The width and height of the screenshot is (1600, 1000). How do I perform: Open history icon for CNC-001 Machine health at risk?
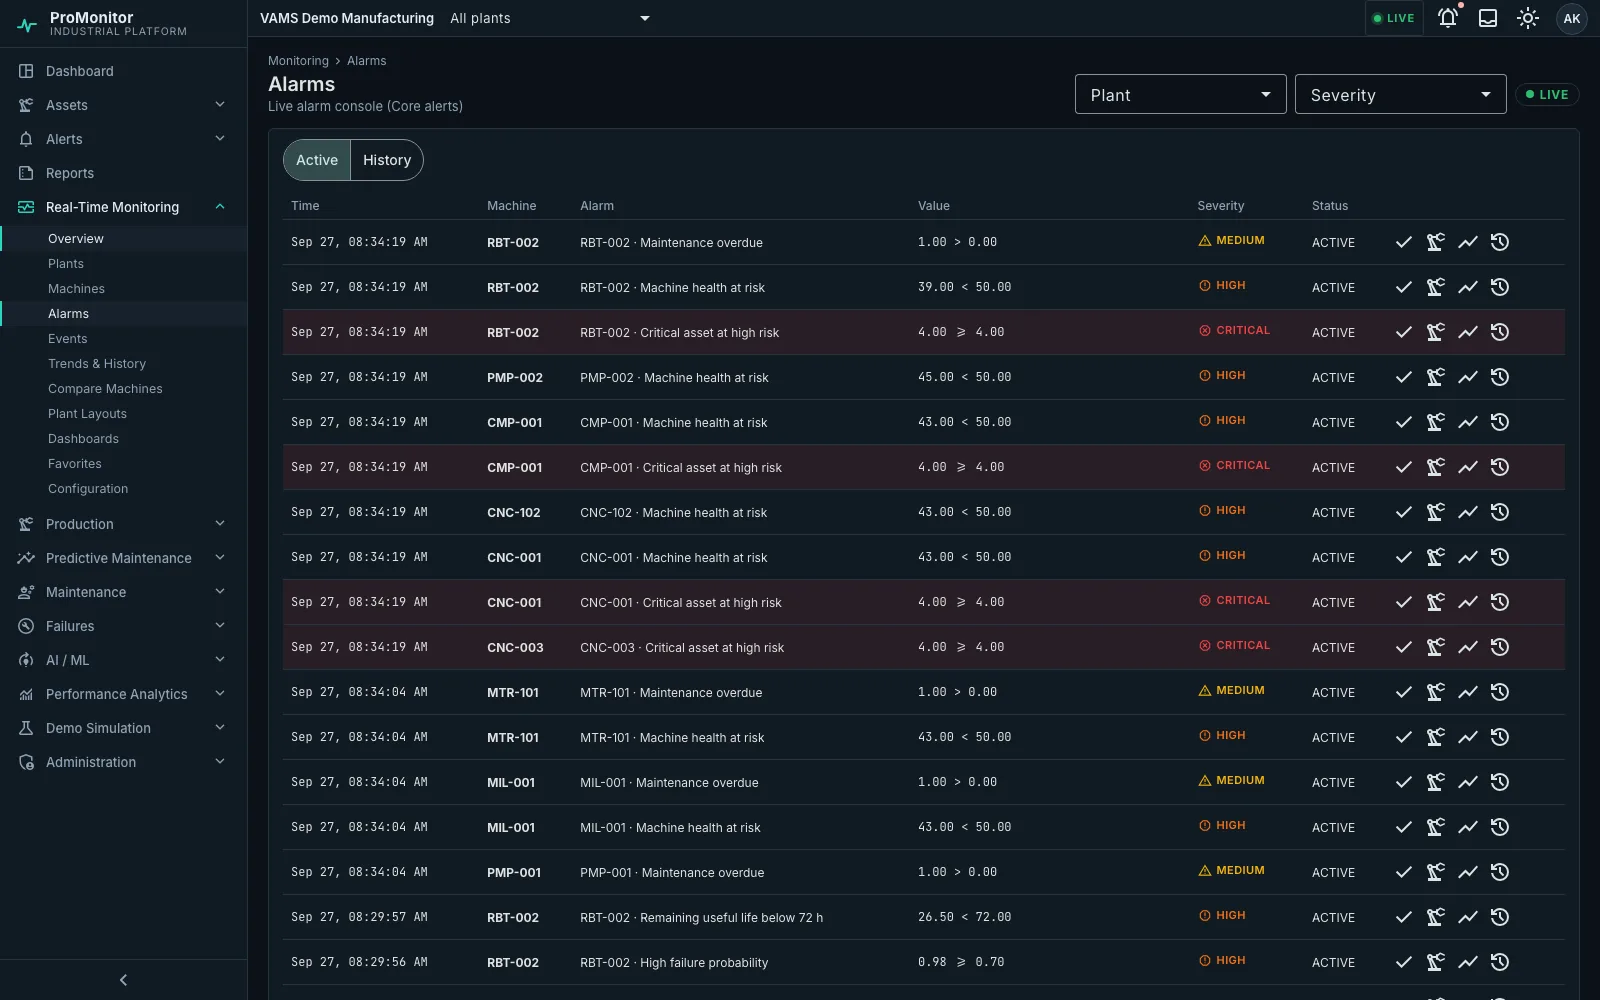point(1500,557)
